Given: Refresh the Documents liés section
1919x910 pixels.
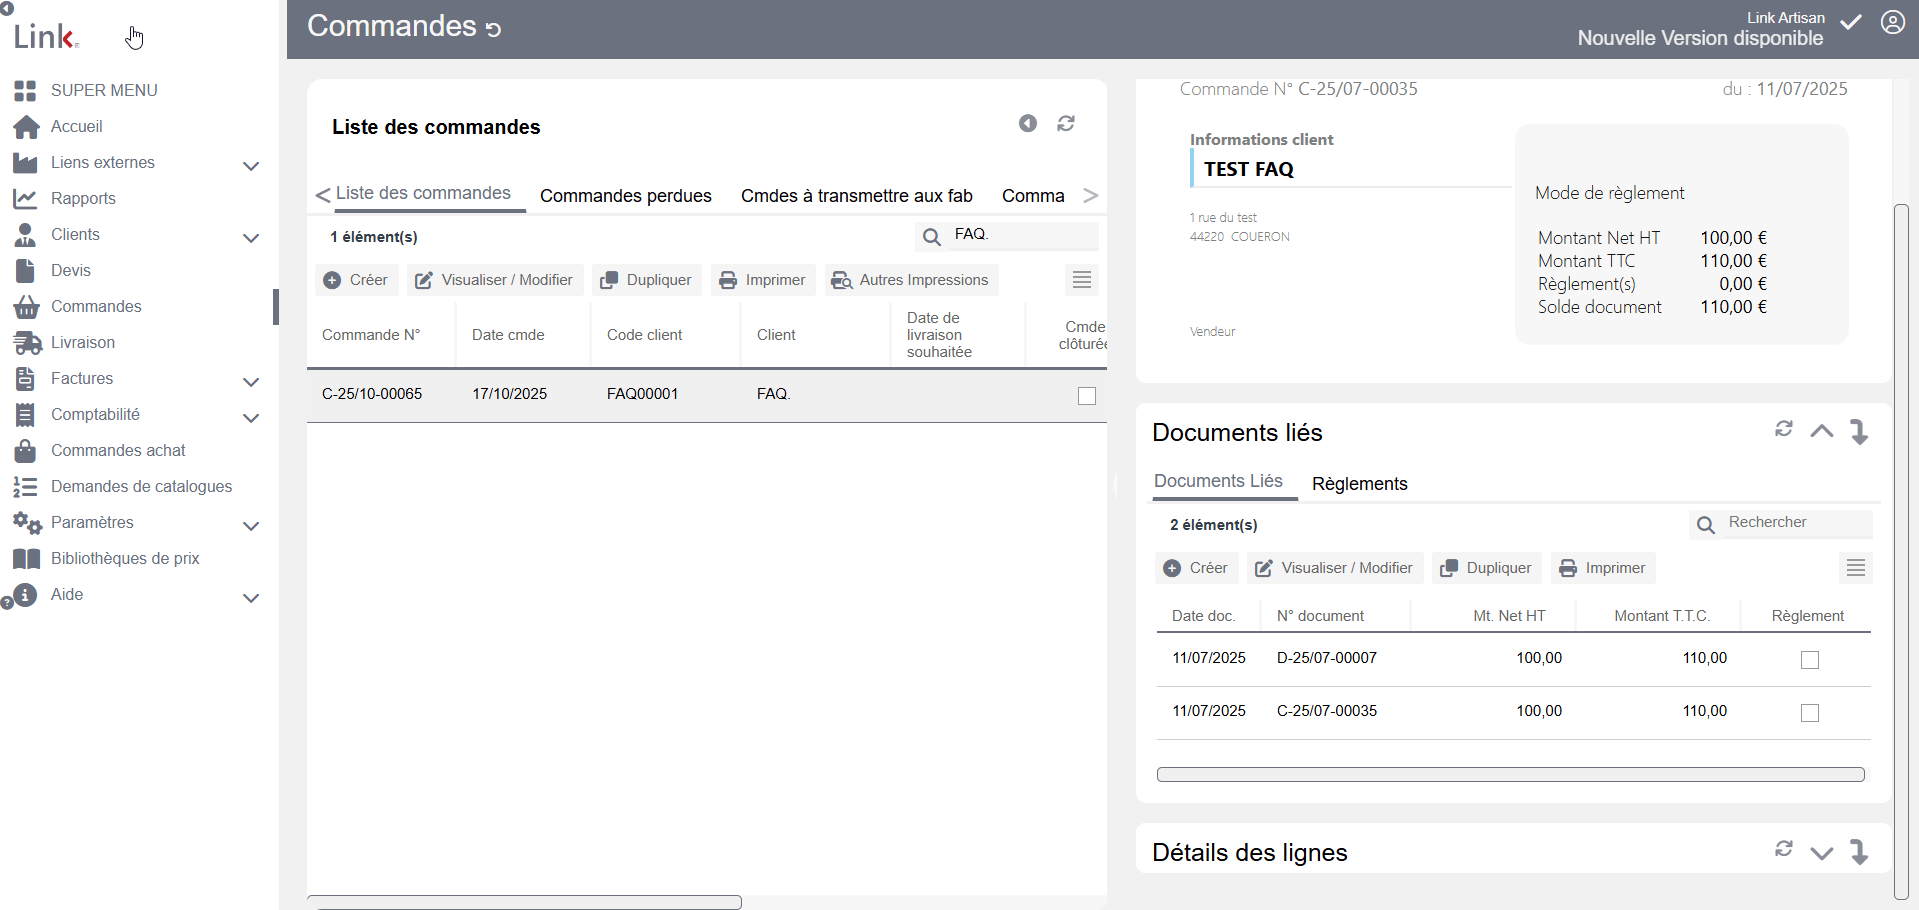Looking at the screenshot, I should coord(1784,429).
